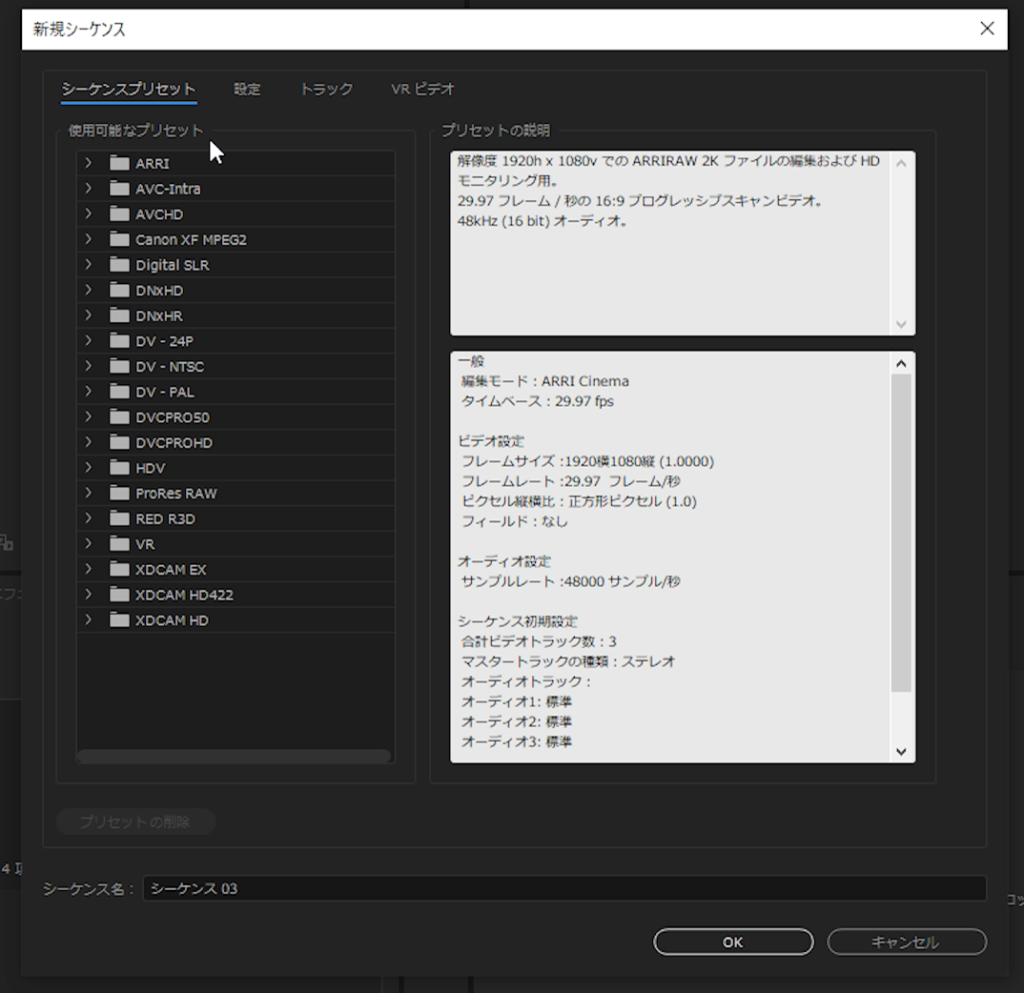
Task: Click the DV - PAL folder icon
Action: pyautogui.click(x=120, y=391)
